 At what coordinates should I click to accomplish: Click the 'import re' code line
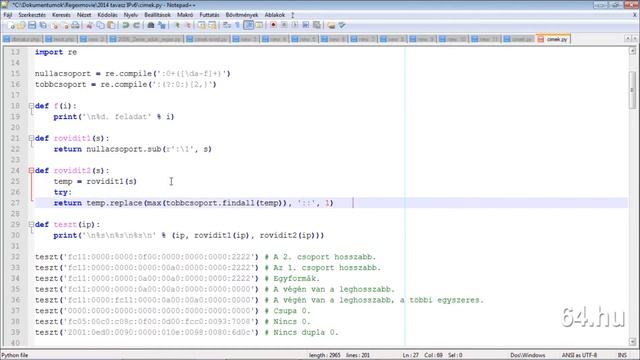pos(56,52)
